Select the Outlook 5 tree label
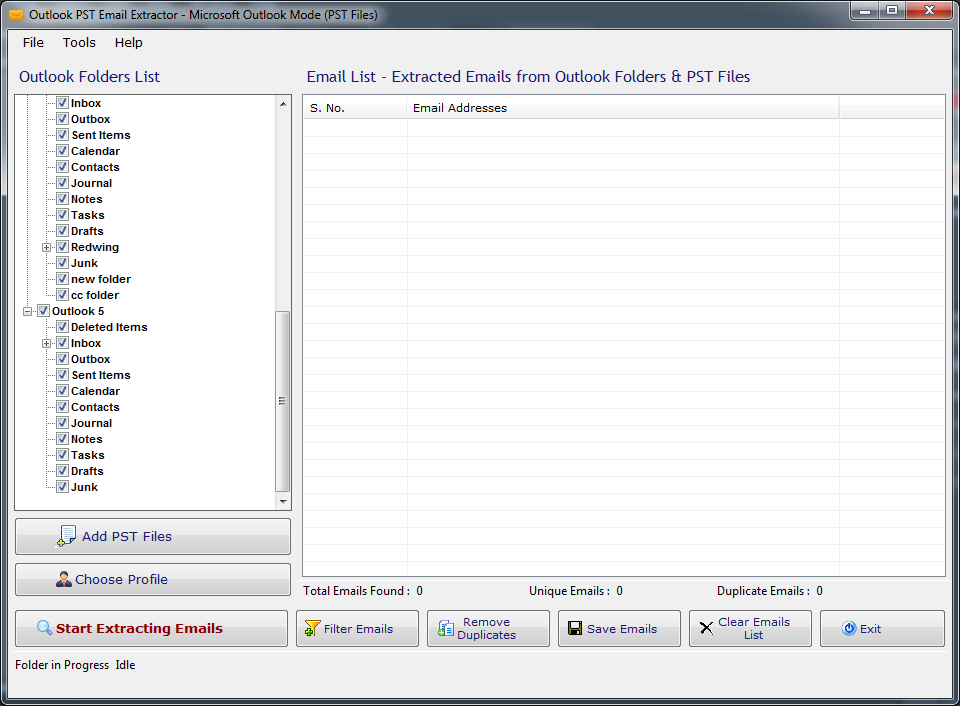 point(78,311)
